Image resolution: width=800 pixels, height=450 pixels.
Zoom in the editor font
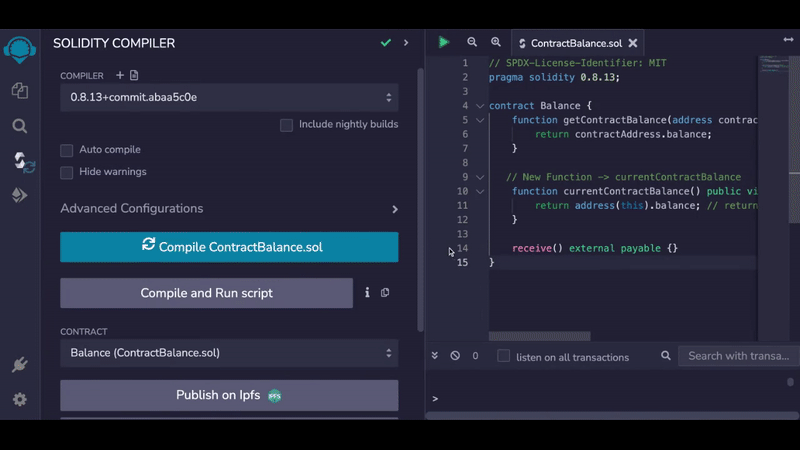point(496,43)
